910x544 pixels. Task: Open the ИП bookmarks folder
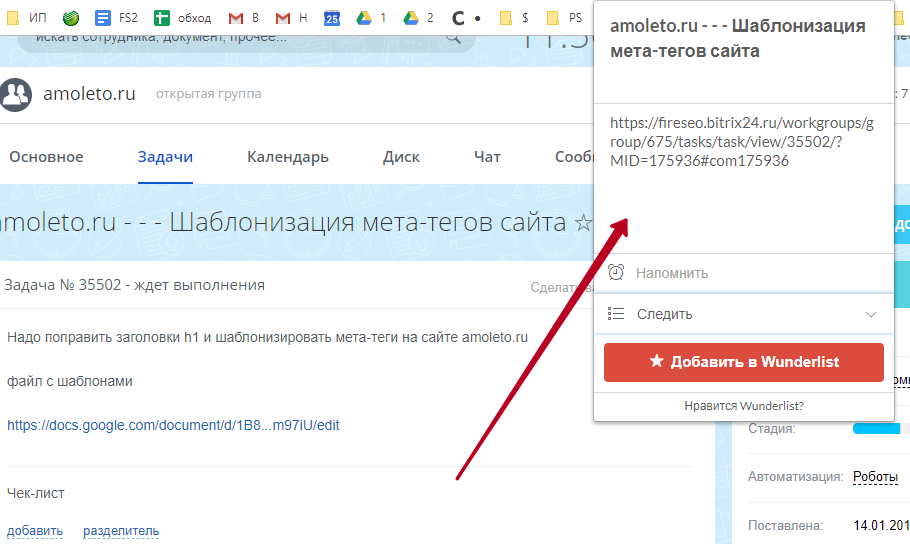click(x=27, y=17)
